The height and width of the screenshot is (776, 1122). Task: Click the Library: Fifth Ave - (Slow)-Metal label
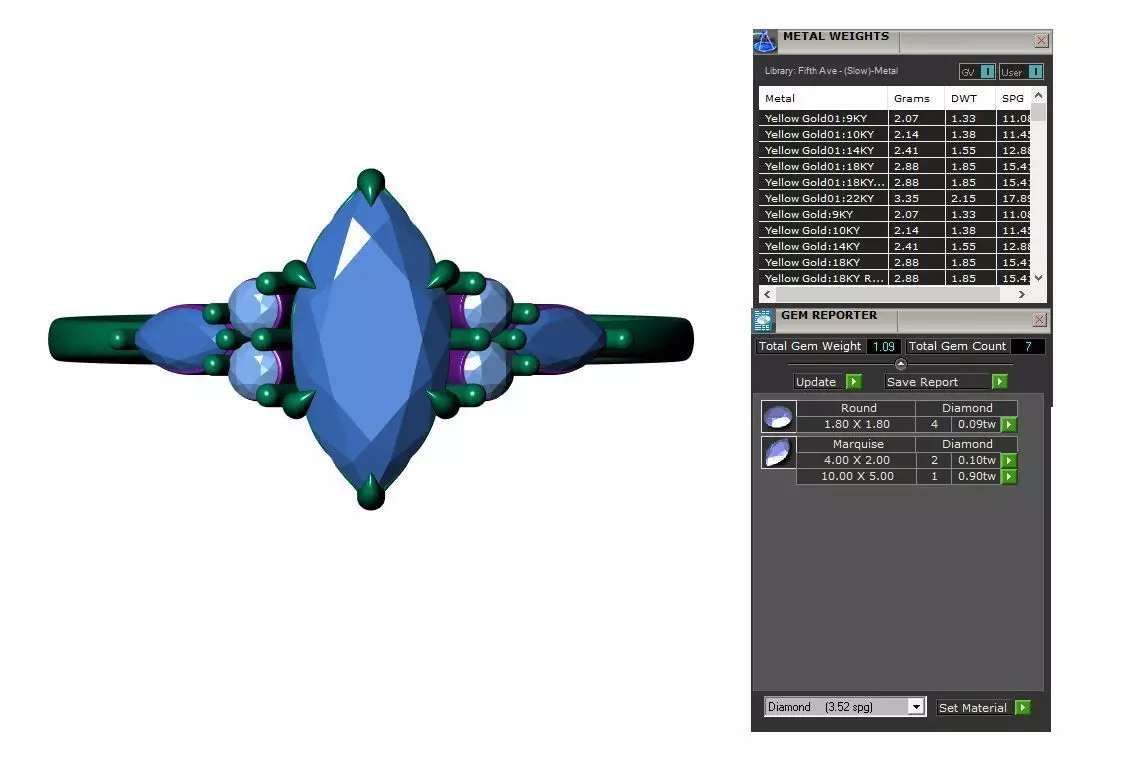pyautogui.click(x=831, y=71)
